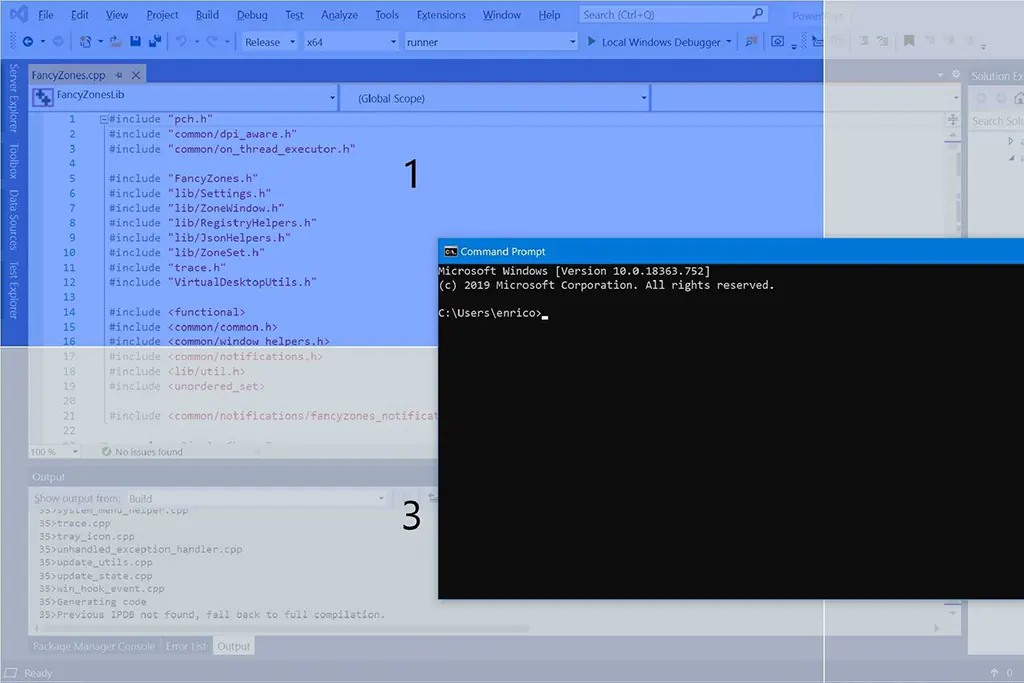
Task: Click the New Project toolbar icon
Action: (x=84, y=41)
